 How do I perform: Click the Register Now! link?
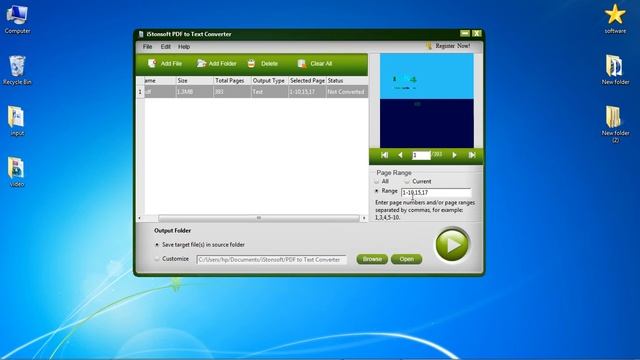(453, 46)
